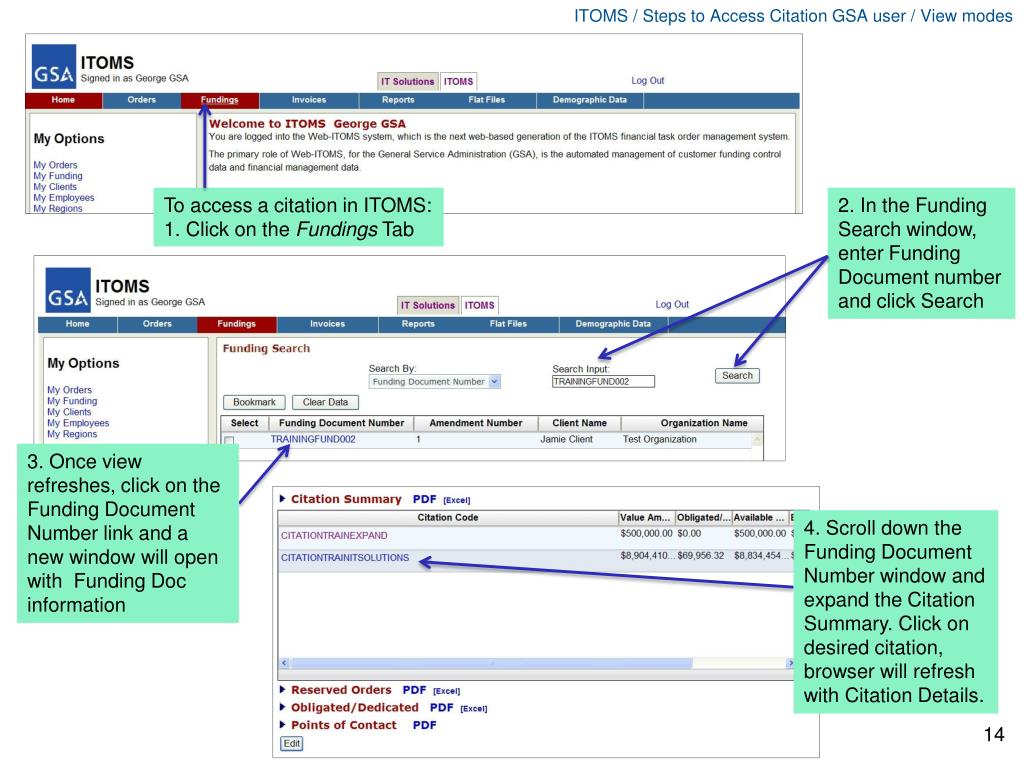This screenshot has width=1024, height=768.
Task: Select the 'Test Organization' cell
Action: (660, 440)
